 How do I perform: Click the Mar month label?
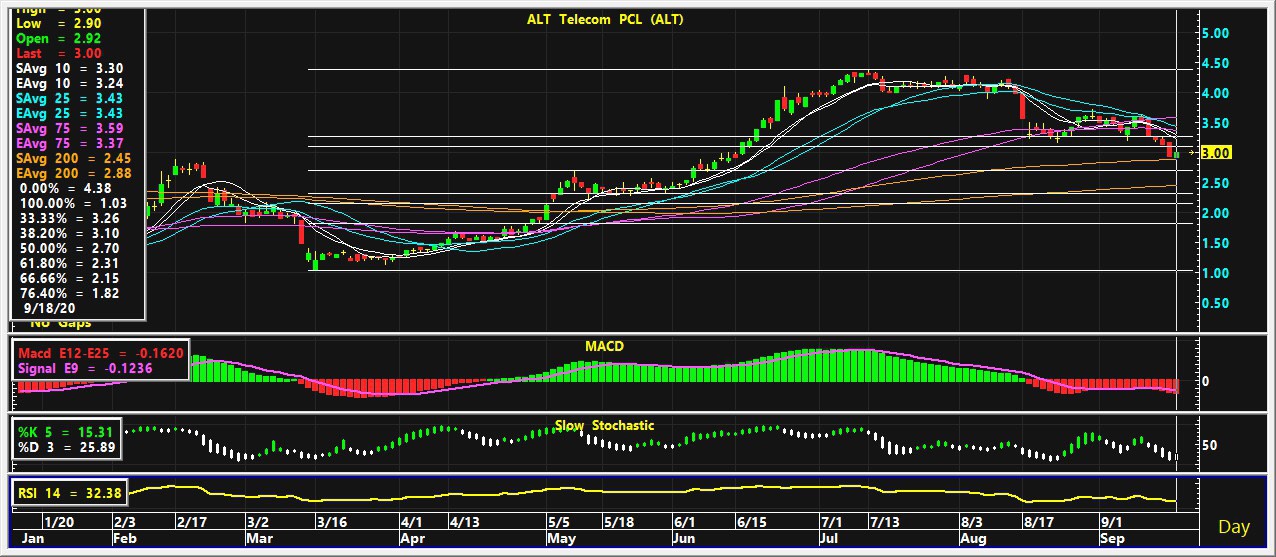click(x=261, y=538)
